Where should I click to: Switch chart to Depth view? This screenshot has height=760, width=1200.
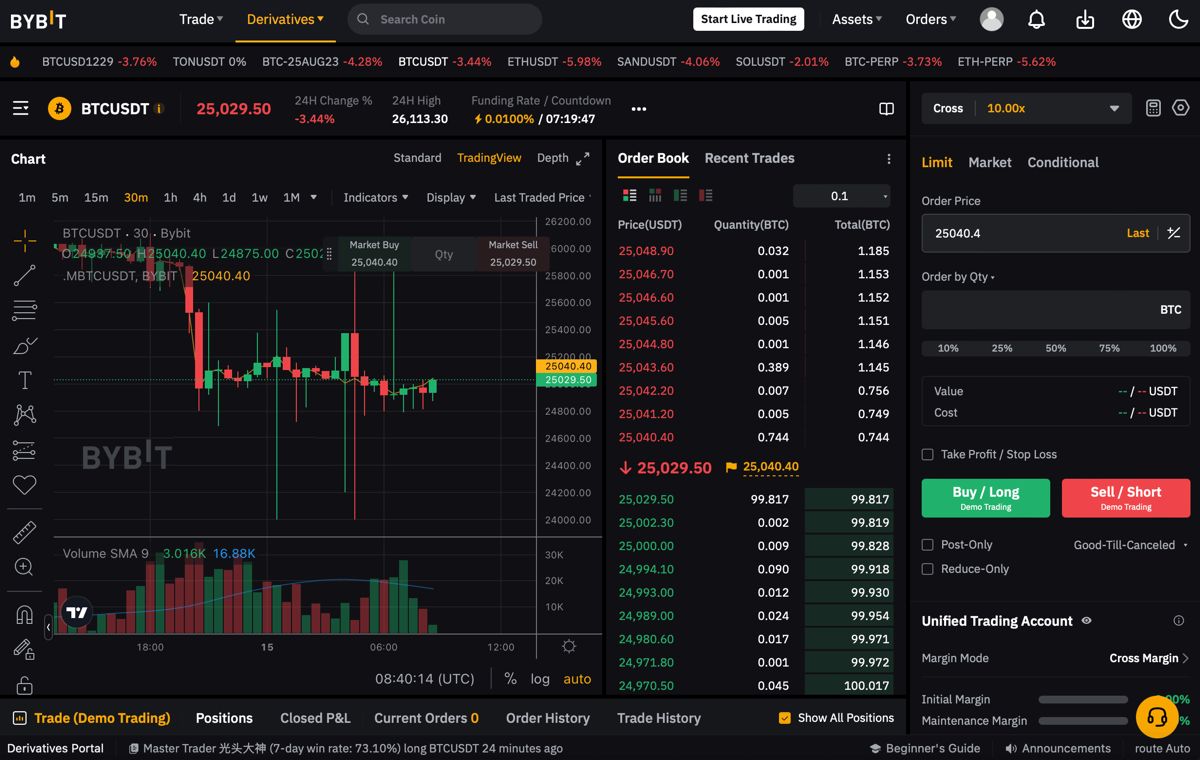pyautogui.click(x=553, y=158)
